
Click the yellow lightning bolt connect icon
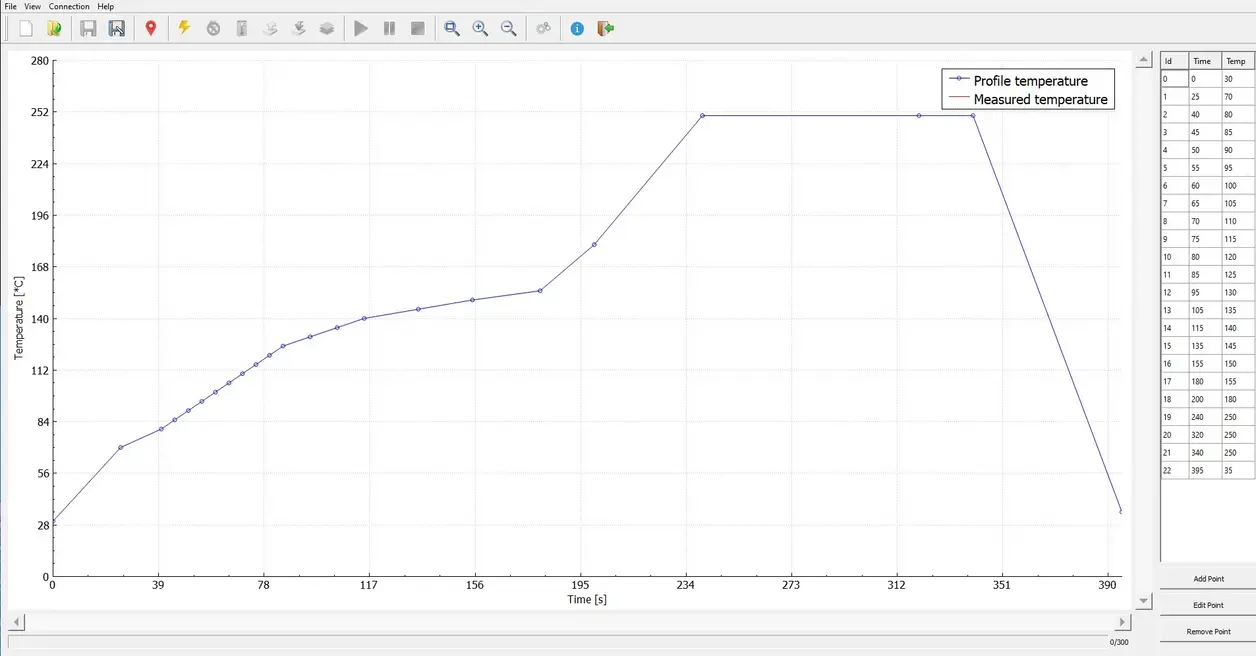(x=184, y=29)
